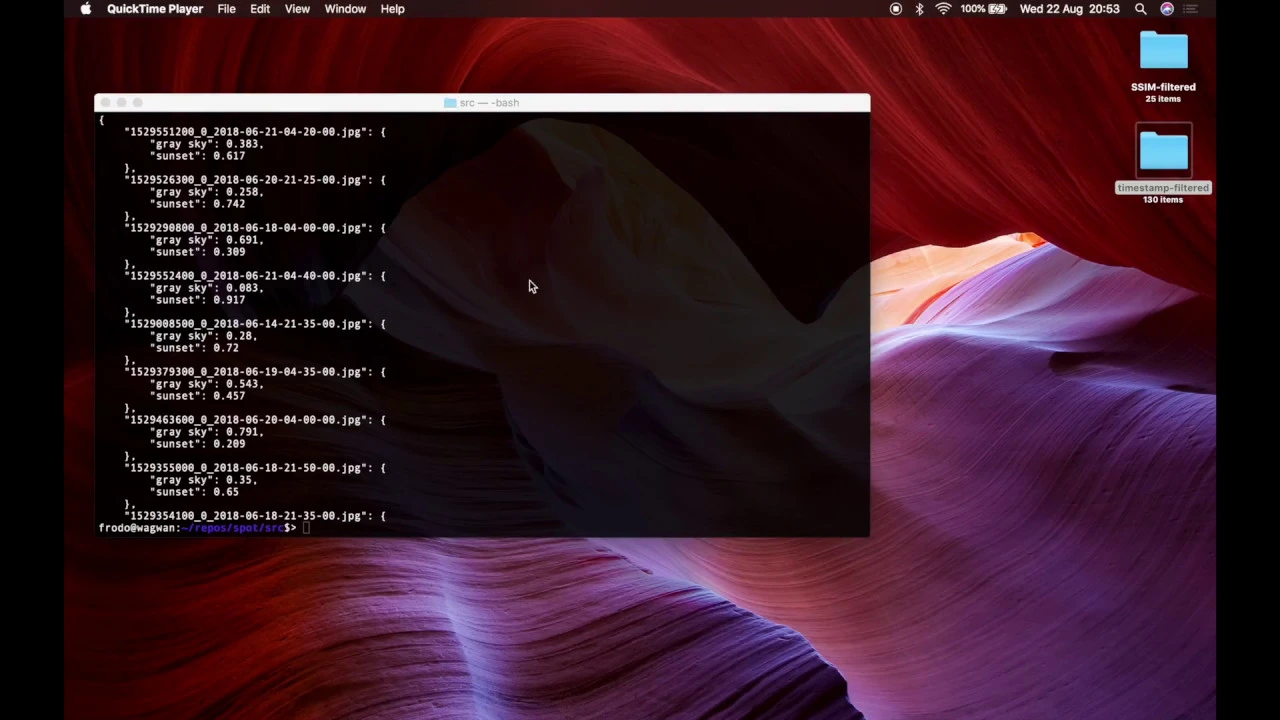Click the line '"sunset": 0.209'
Image resolution: width=1280 pixels, height=720 pixels.
tap(197, 444)
